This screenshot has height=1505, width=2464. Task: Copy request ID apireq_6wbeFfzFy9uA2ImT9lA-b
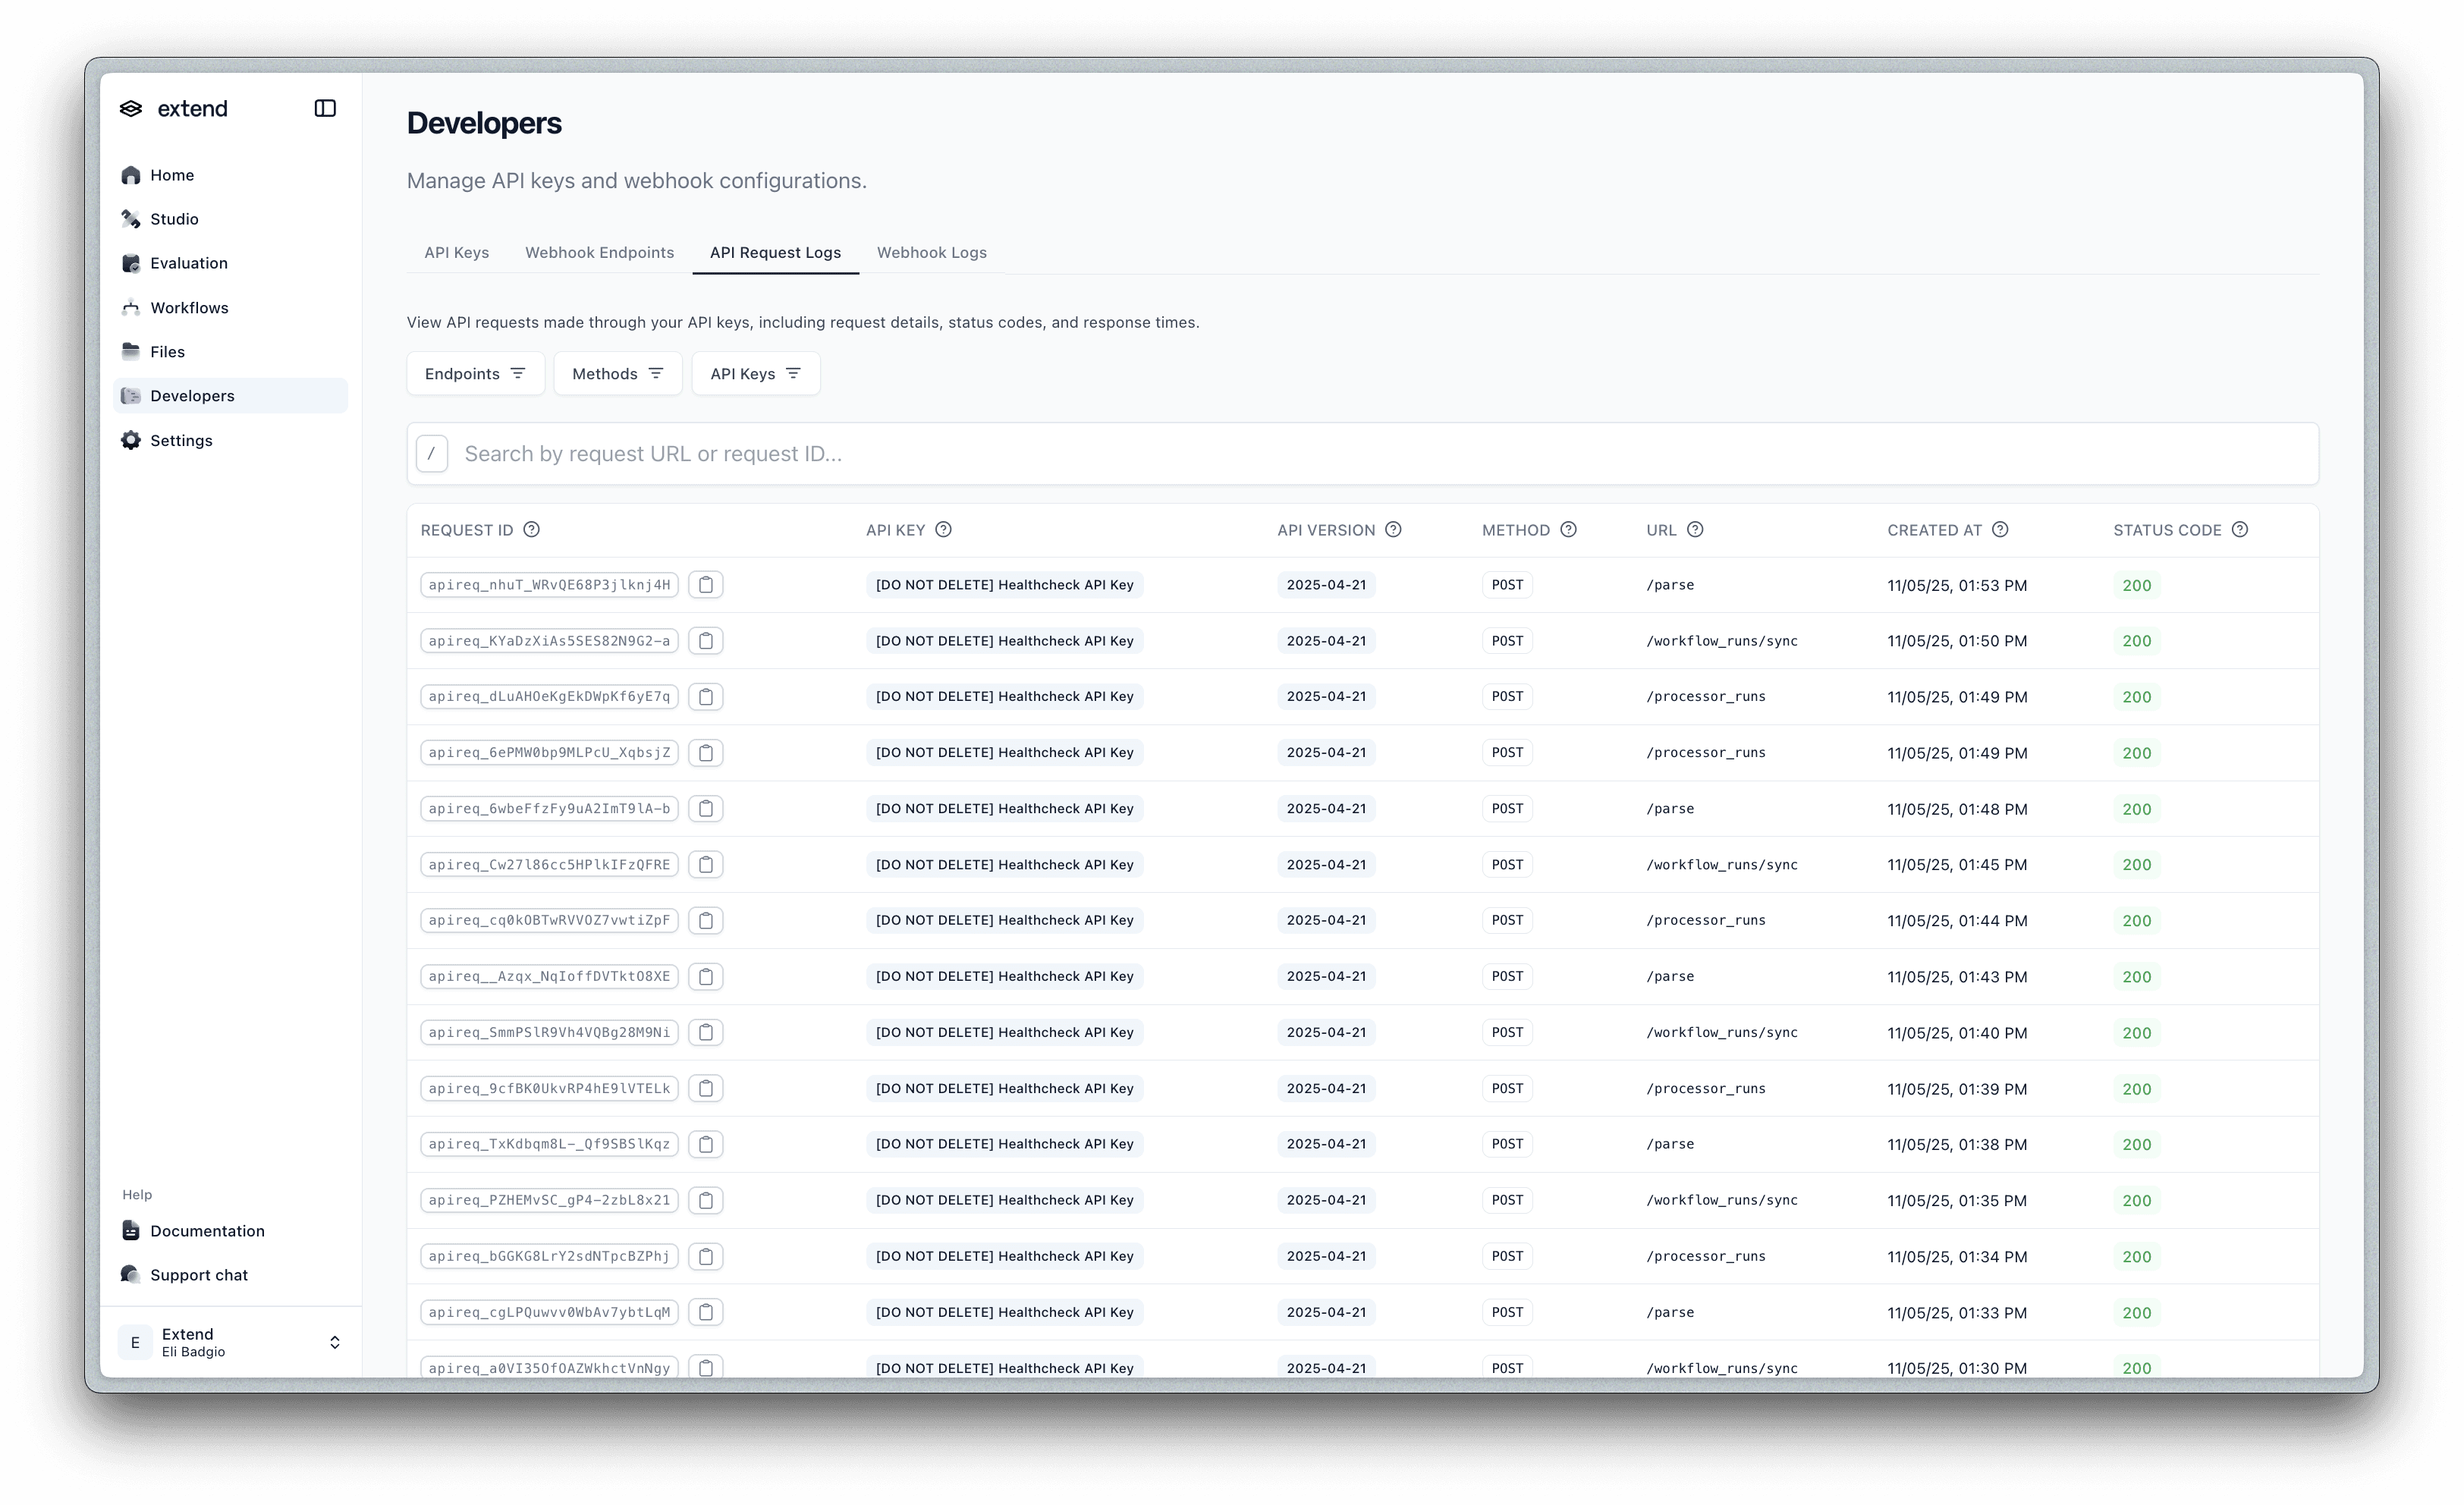pyautogui.click(x=705, y=809)
